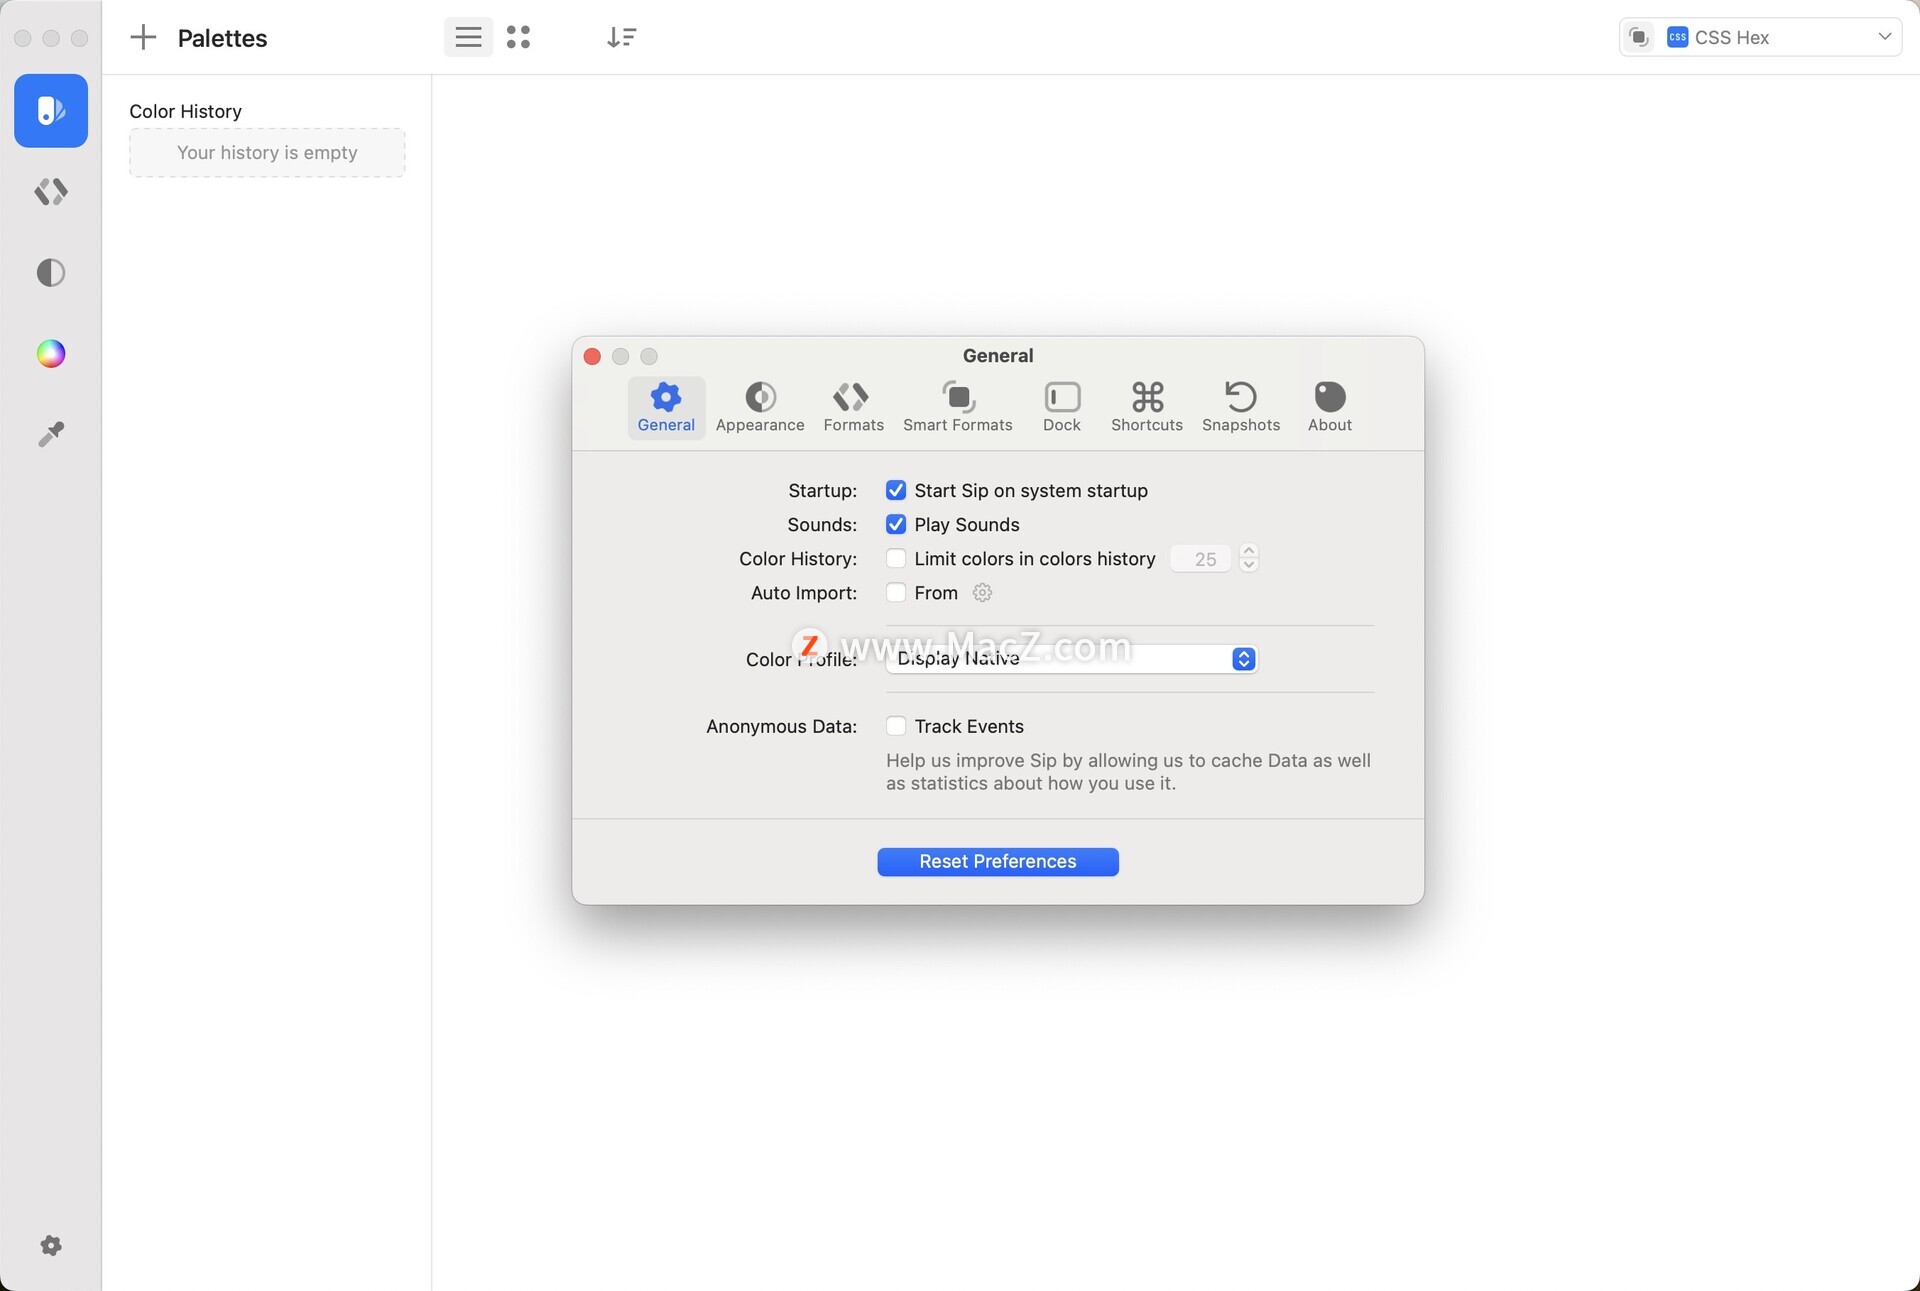Click the Color History heading
Viewport: 1920px width, 1291px height.
point(185,111)
